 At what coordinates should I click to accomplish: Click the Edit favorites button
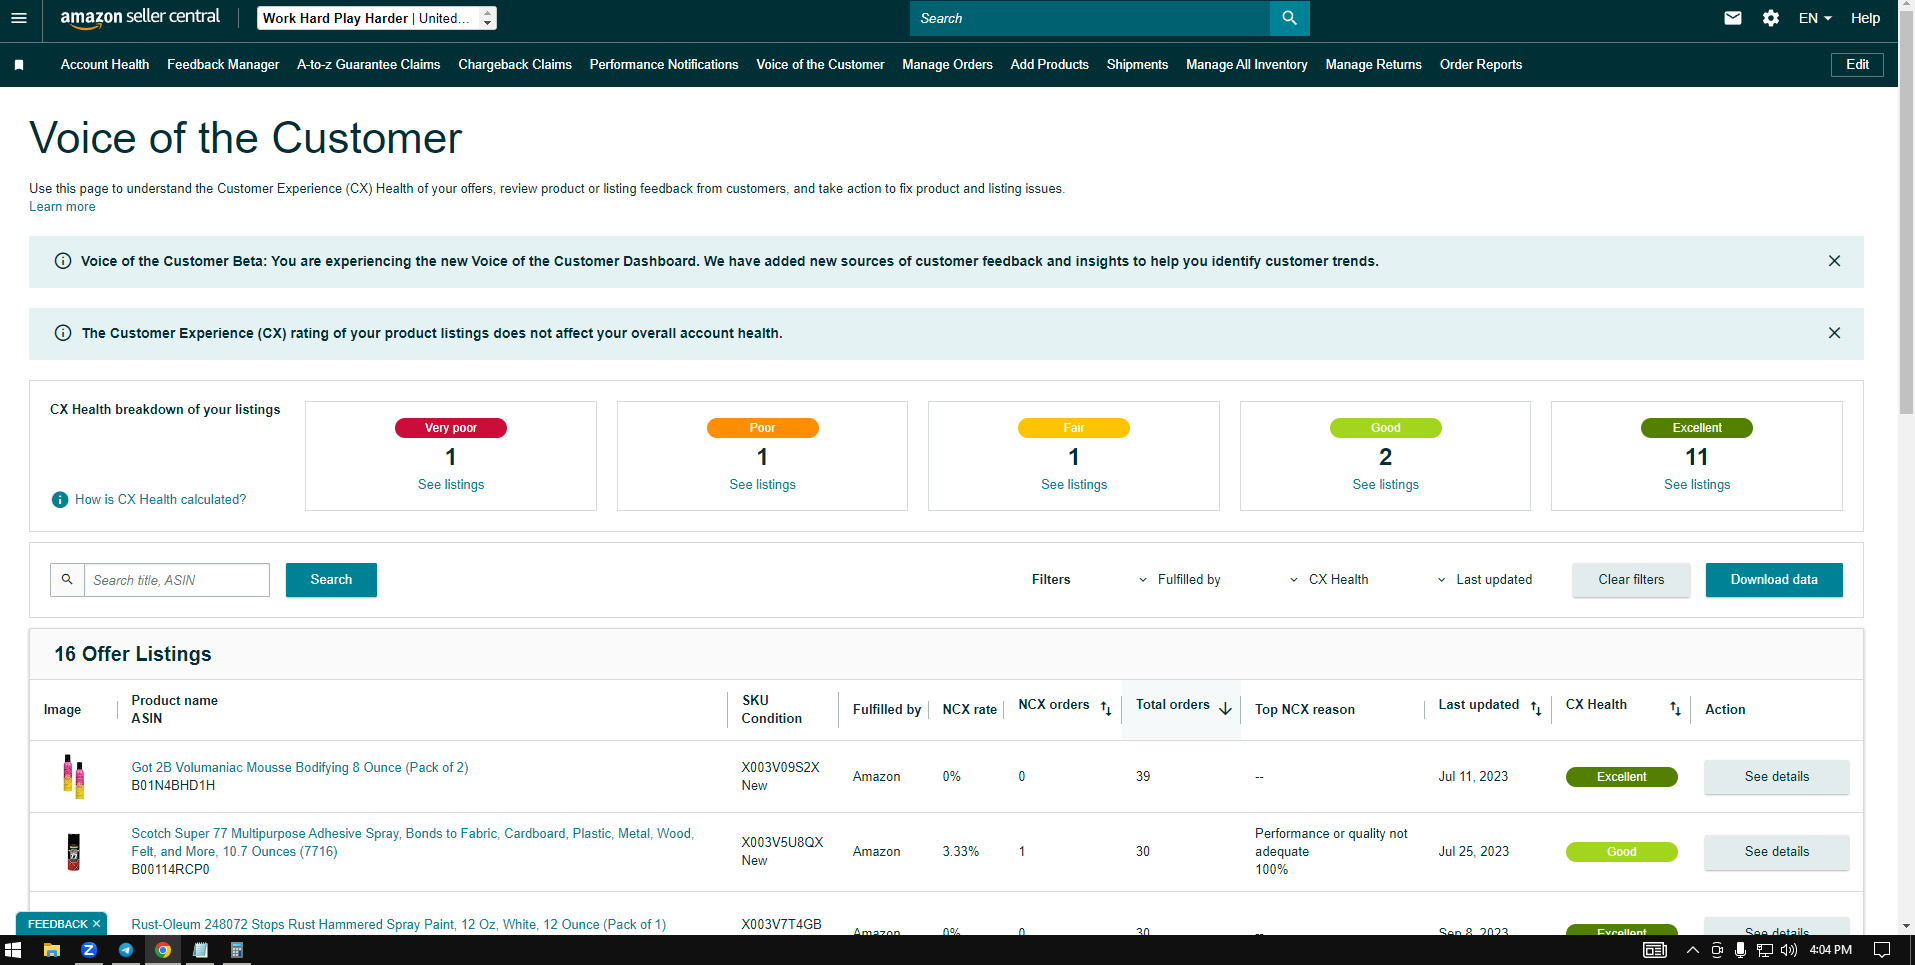1857,65
